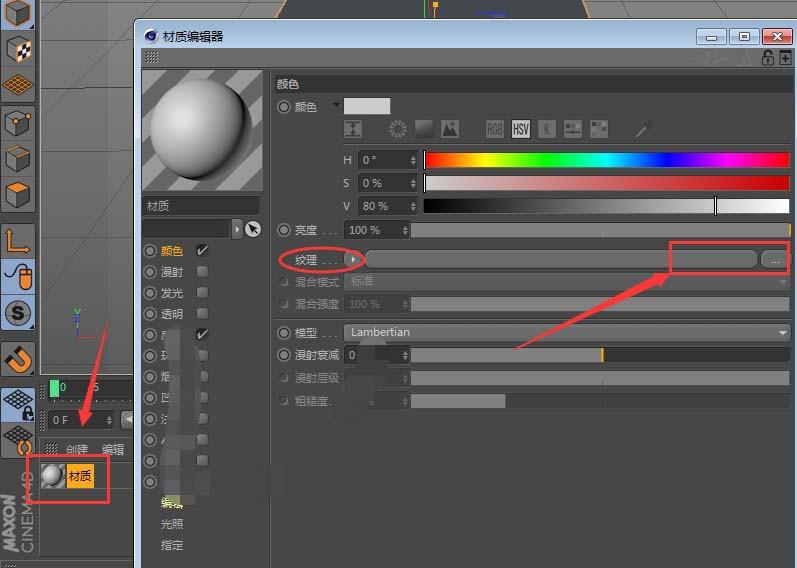Click green timeline marker at frame 0
Viewport: 797px width, 568px height.
click(x=54, y=388)
